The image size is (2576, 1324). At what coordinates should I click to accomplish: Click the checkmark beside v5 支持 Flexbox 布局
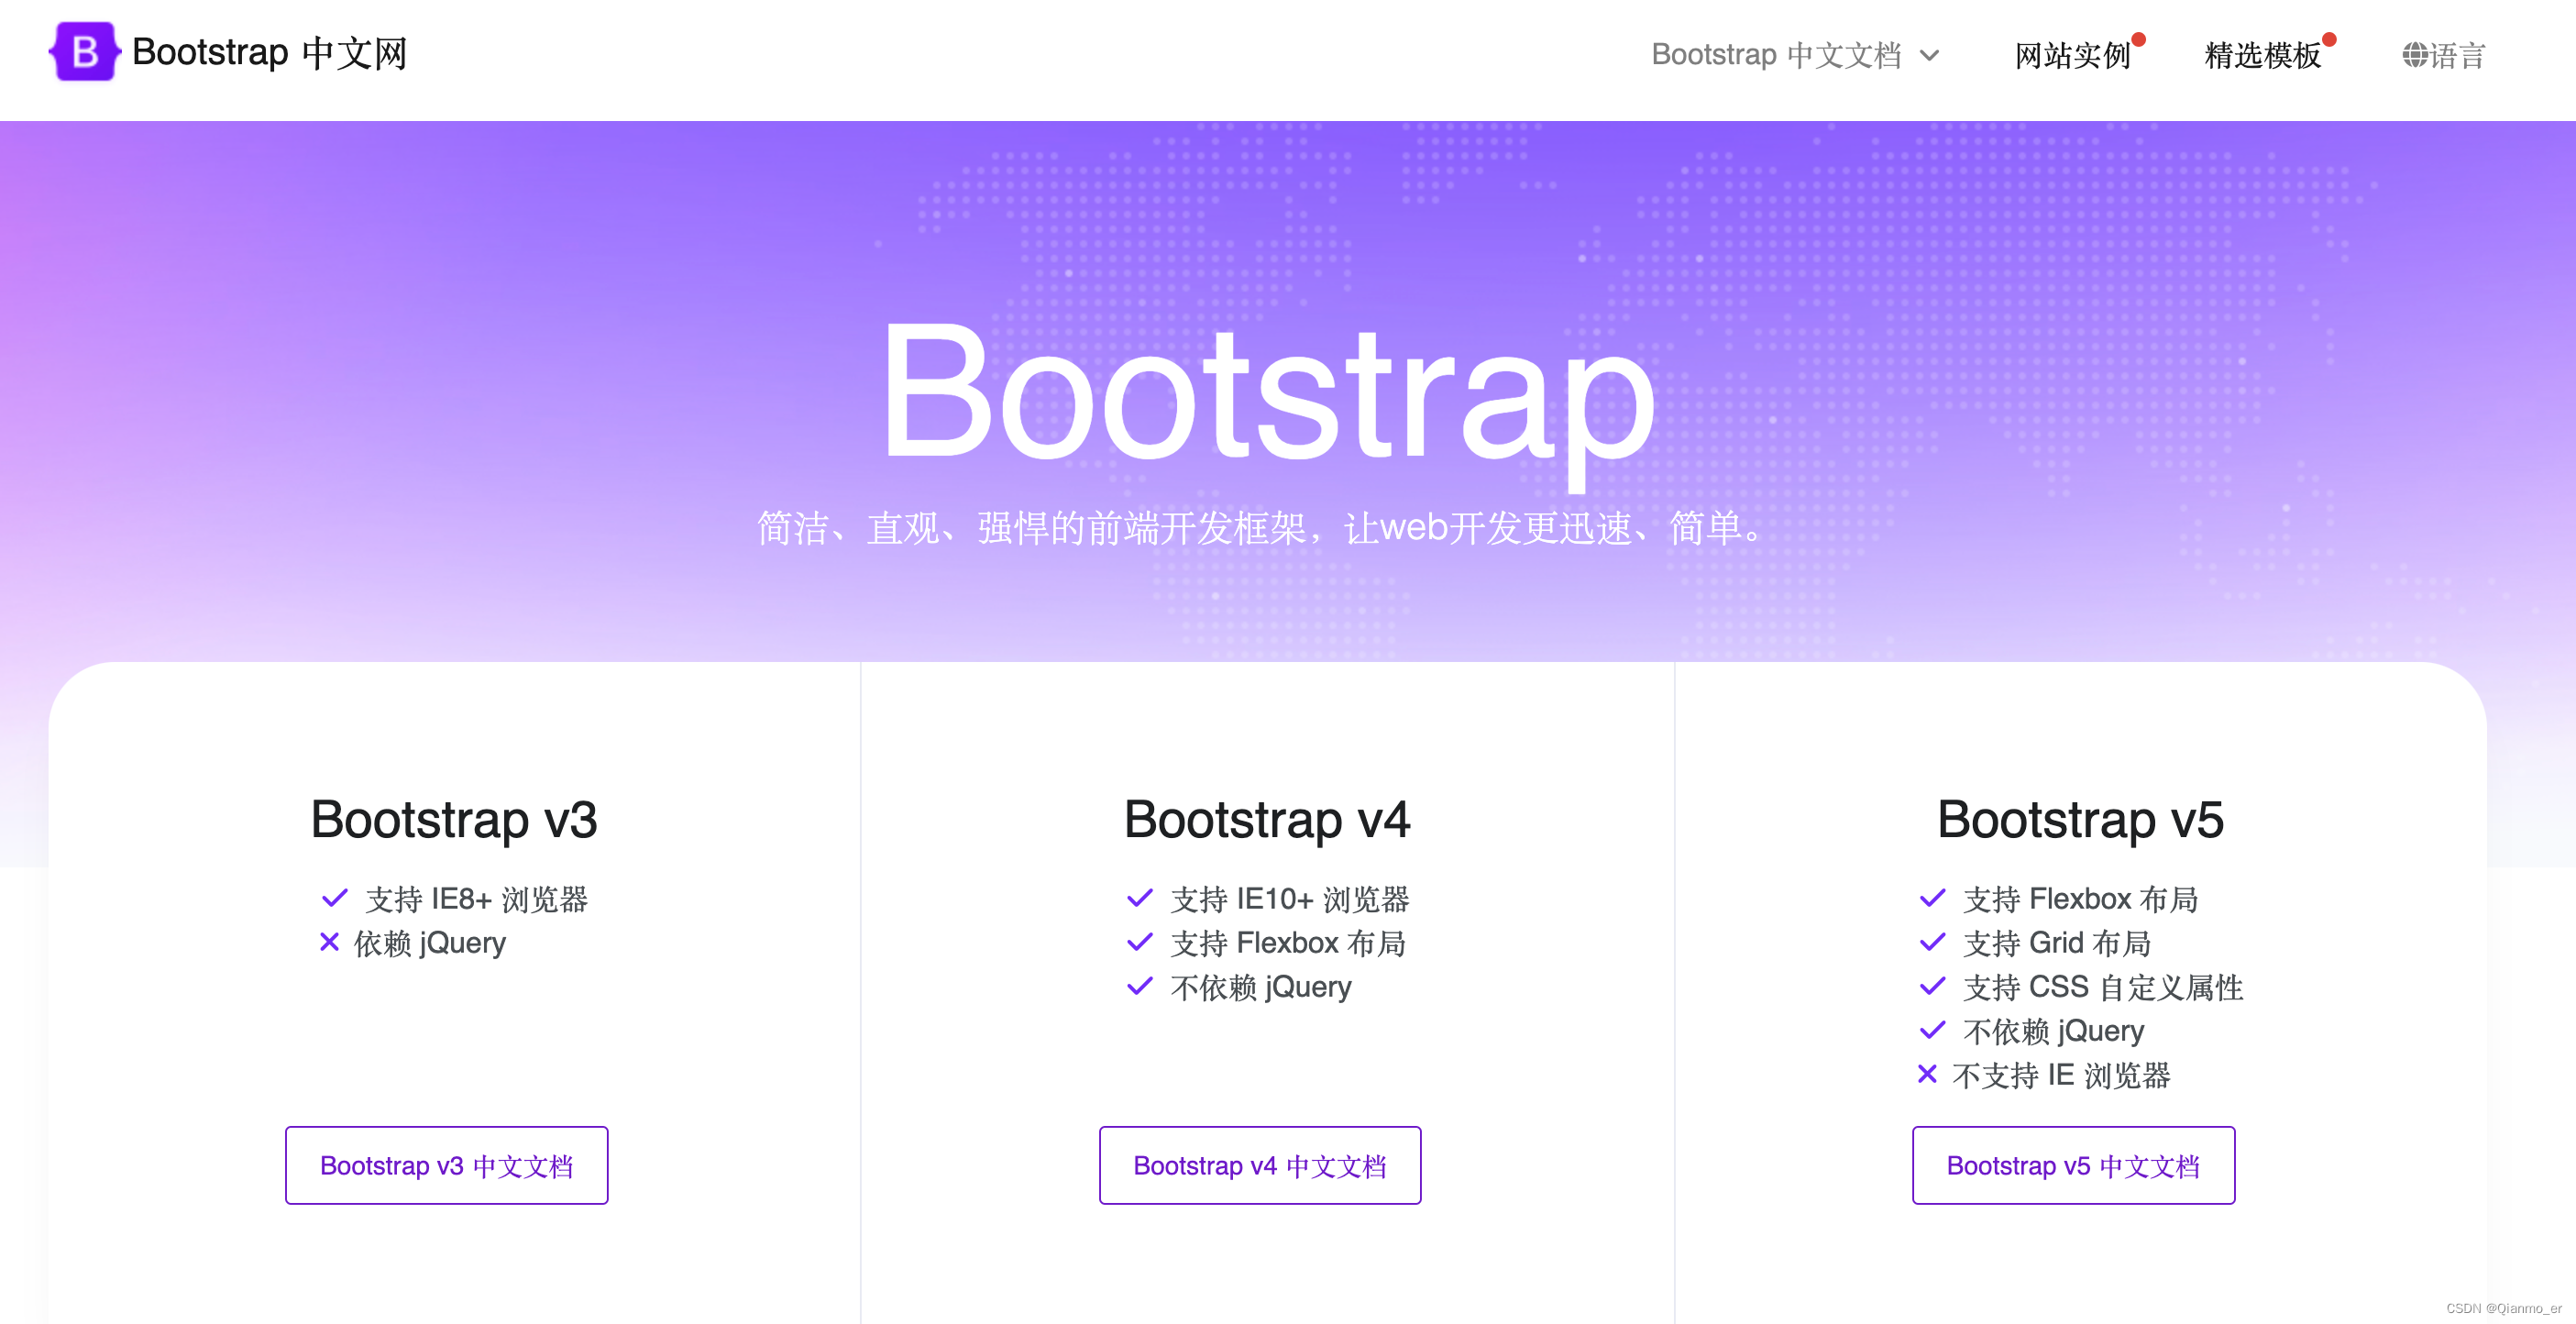(1932, 898)
